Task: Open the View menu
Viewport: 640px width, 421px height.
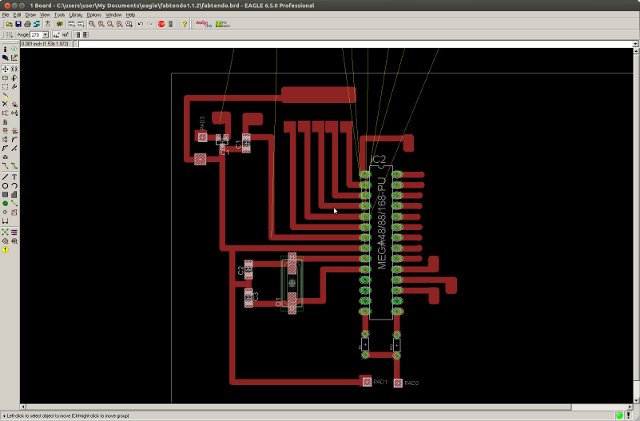Action: pyautogui.click(x=45, y=15)
